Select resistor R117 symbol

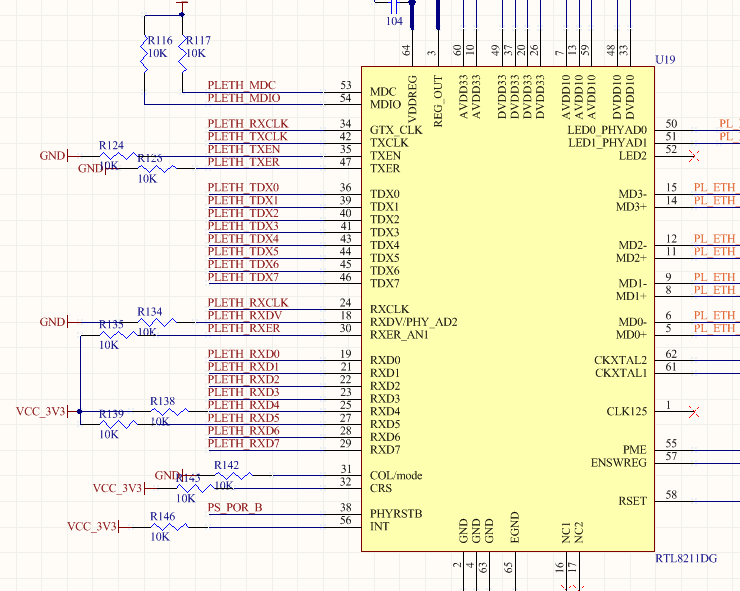[x=183, y=56]
